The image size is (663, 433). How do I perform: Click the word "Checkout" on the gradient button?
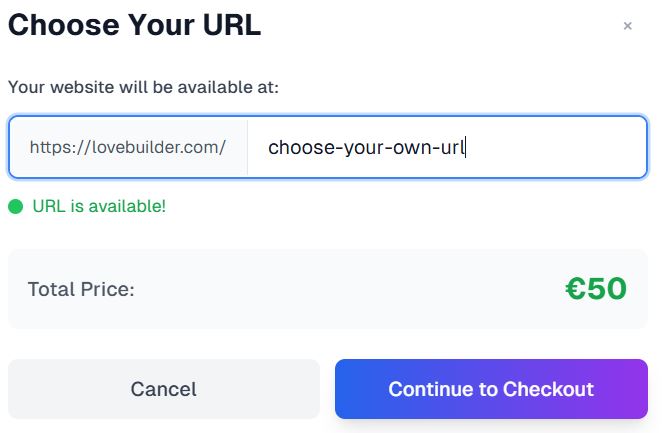(x=548, y=389)
